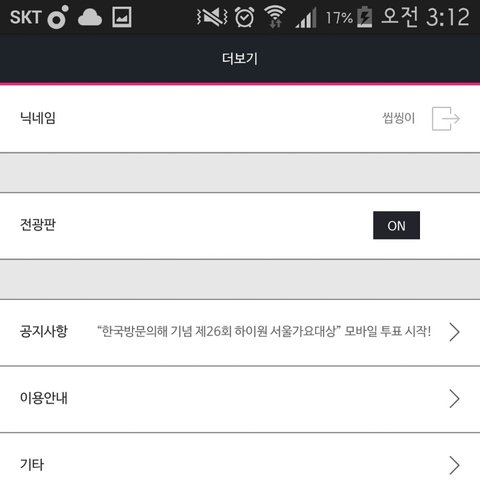This screenshot has height=480, width=480.
Task: Tap the cloud icon in status bar
Action: point(90,17)
